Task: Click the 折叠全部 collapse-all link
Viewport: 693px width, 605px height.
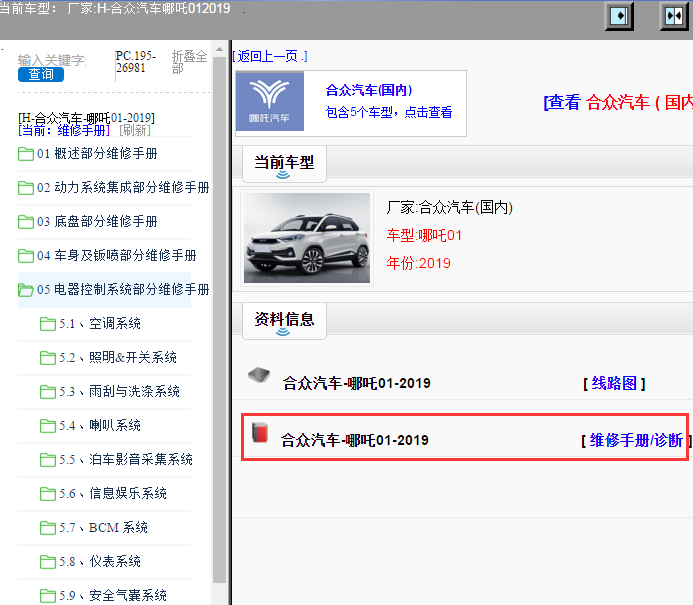Action: pyautogui.click(x=189, y=62)
